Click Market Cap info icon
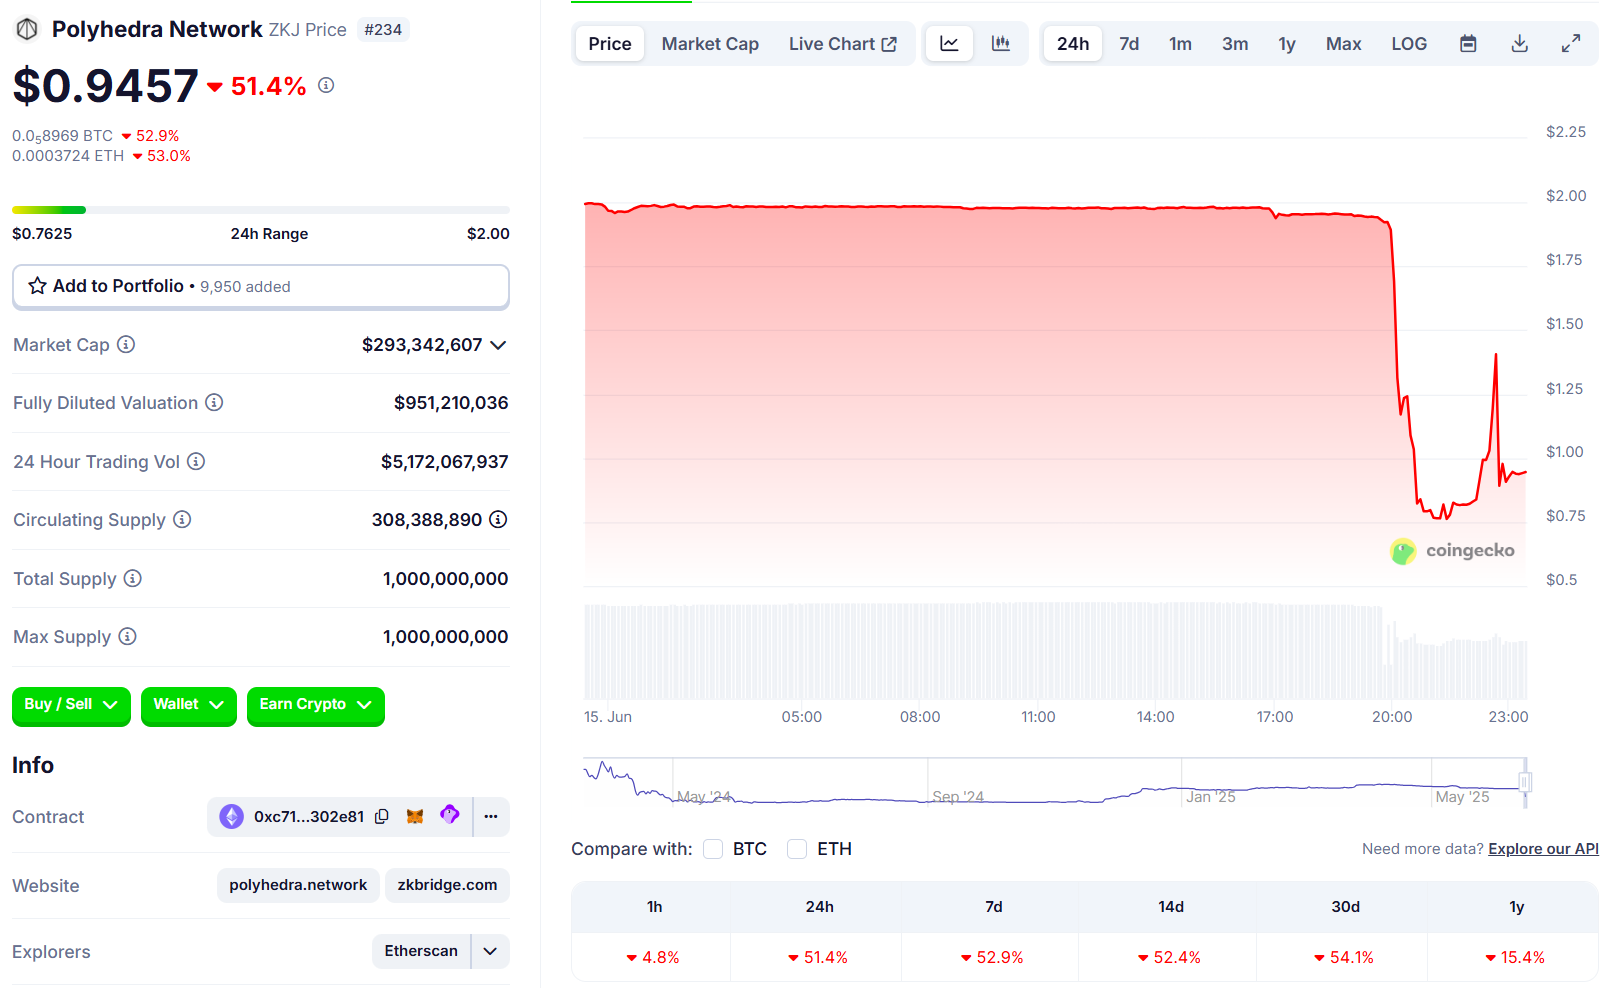Viewport: 1604px width, 988px height. point(126,345)
